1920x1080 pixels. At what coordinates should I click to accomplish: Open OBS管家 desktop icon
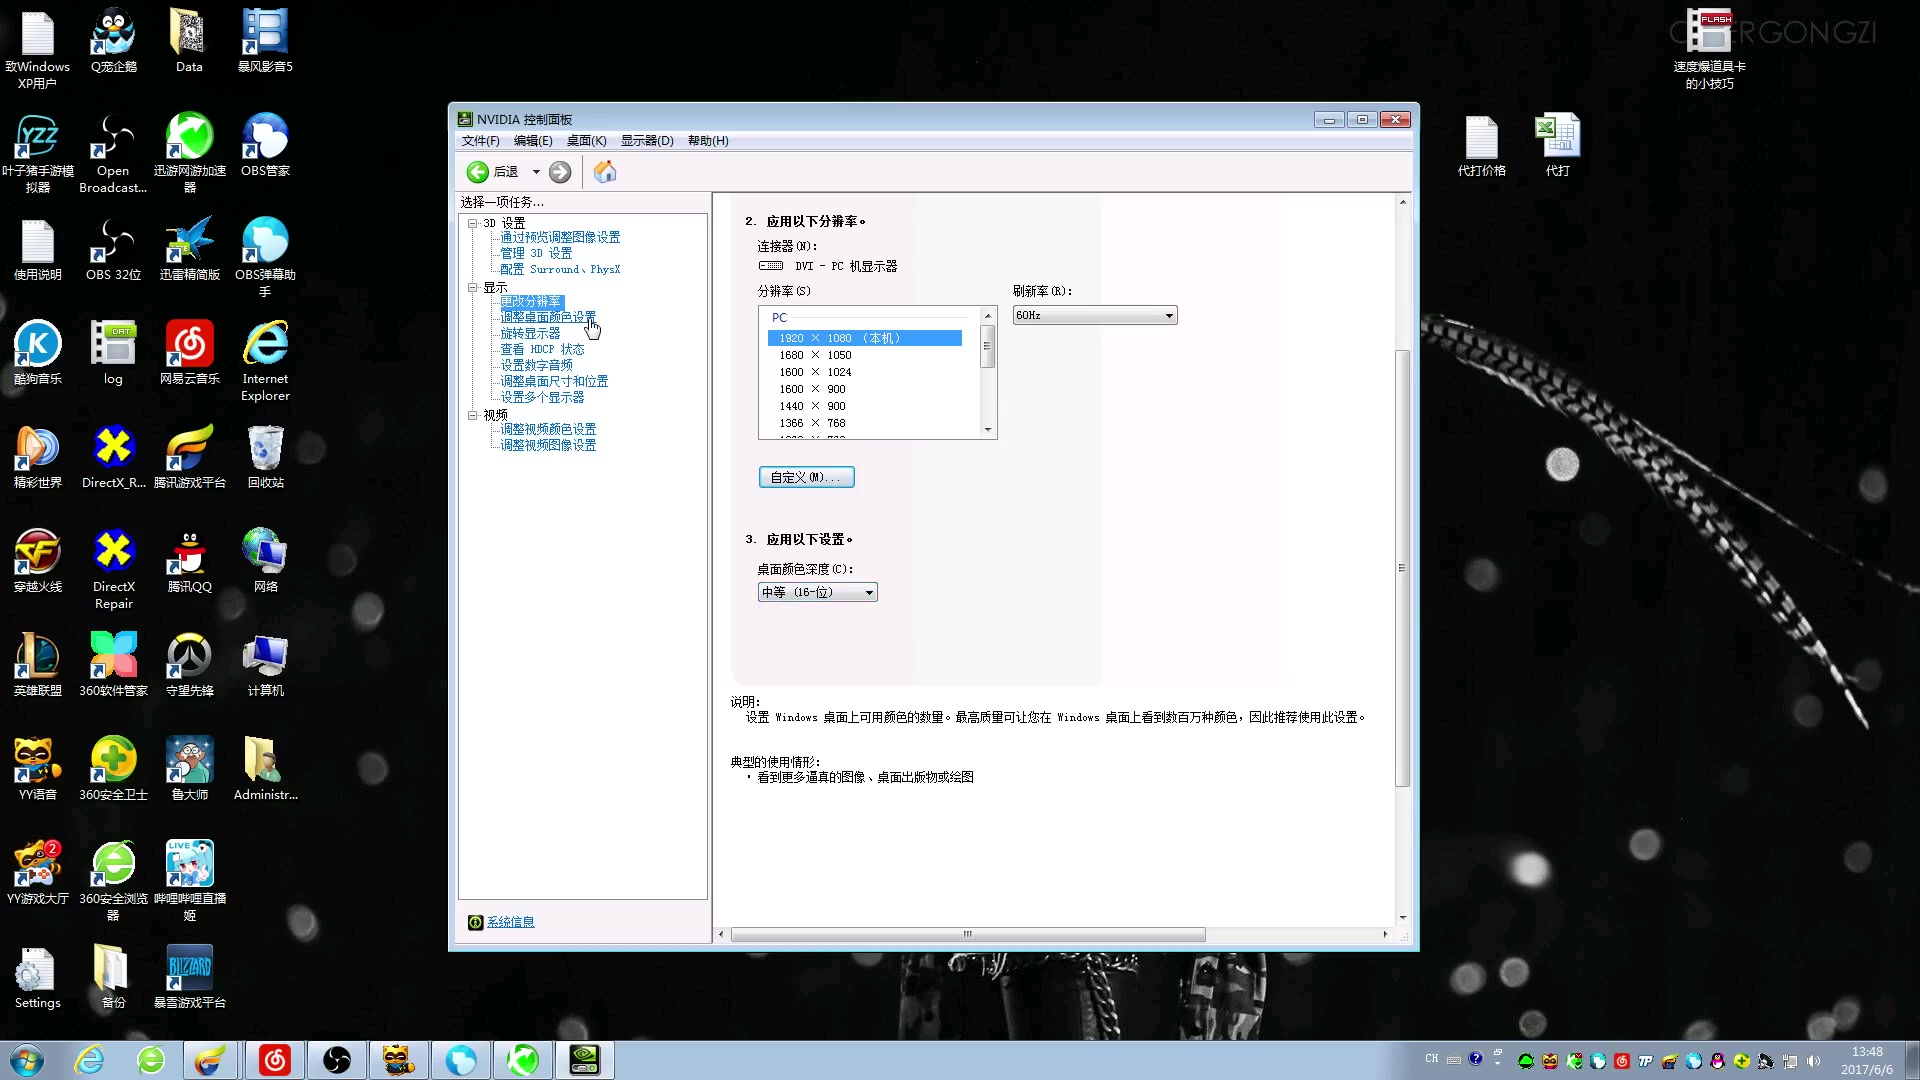266,145
